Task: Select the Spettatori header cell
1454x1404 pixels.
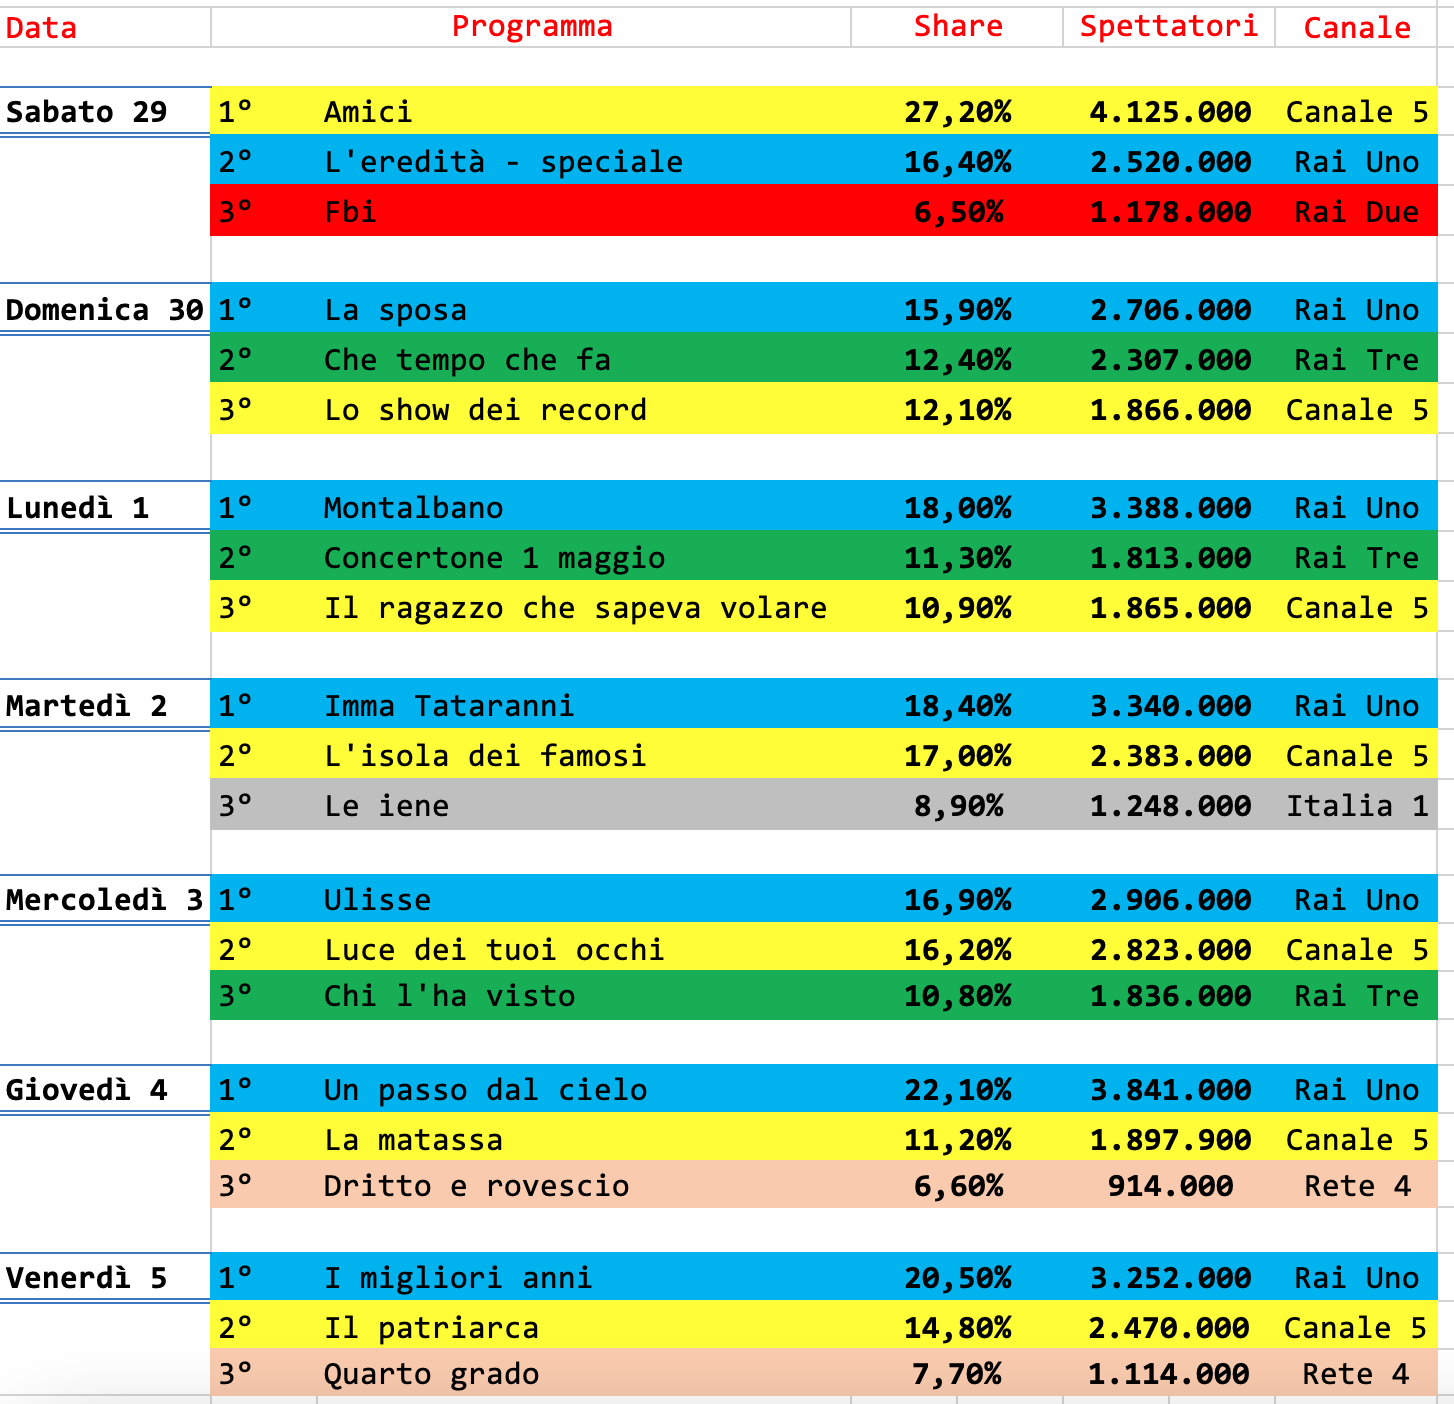Action: point(1168,27)
